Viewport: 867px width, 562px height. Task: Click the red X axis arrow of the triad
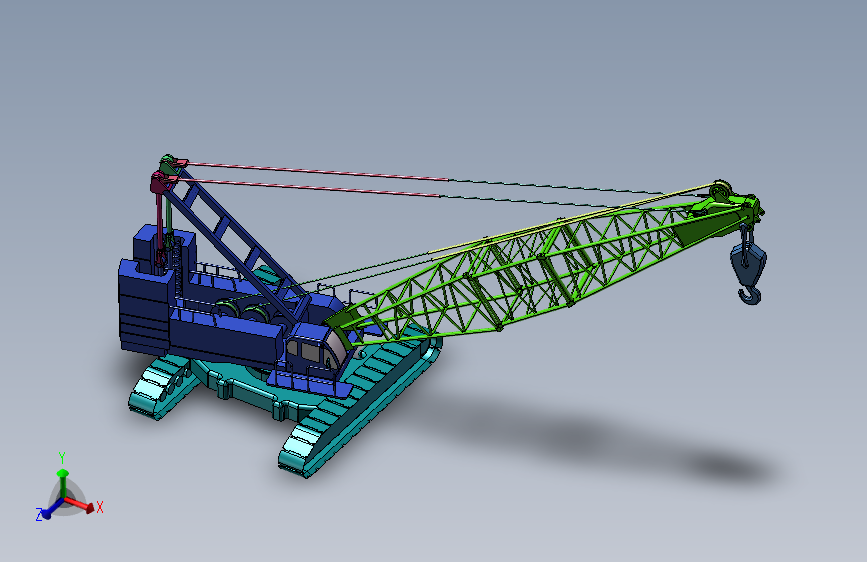(x=81, y=504)
